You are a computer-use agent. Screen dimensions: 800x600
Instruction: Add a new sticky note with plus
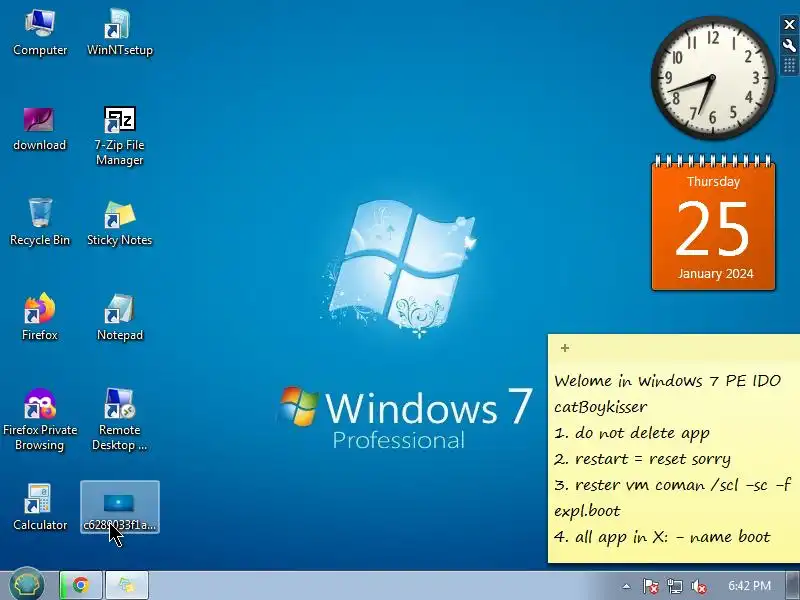click(x=565, y=348)
